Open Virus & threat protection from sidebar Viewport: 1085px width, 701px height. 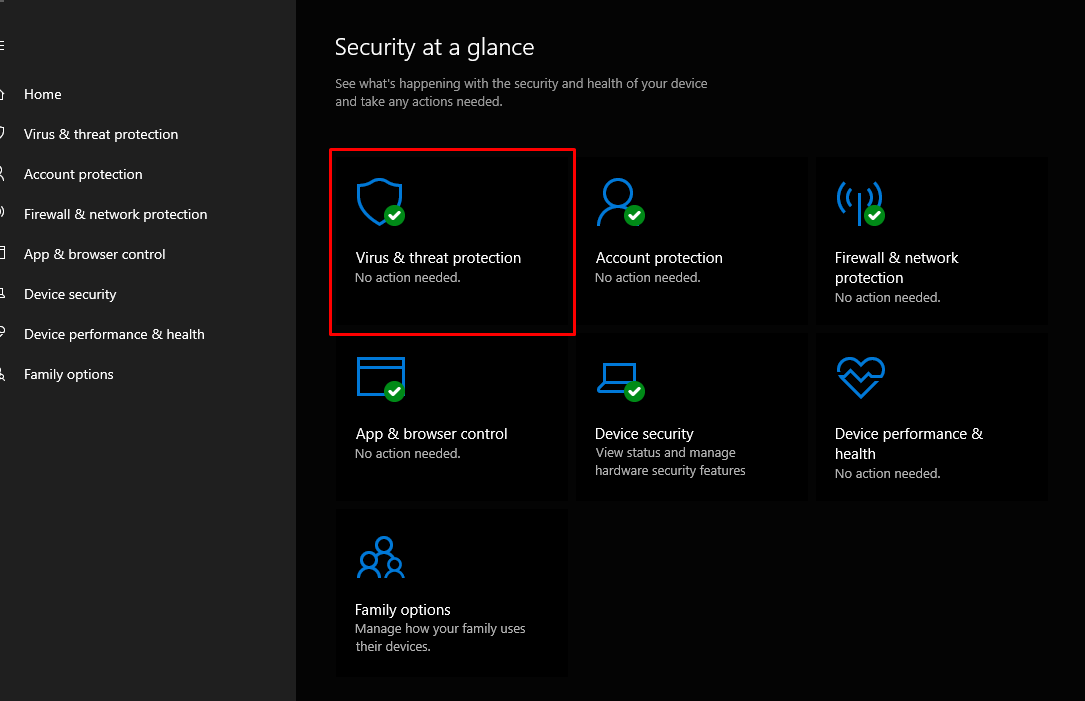101,134
